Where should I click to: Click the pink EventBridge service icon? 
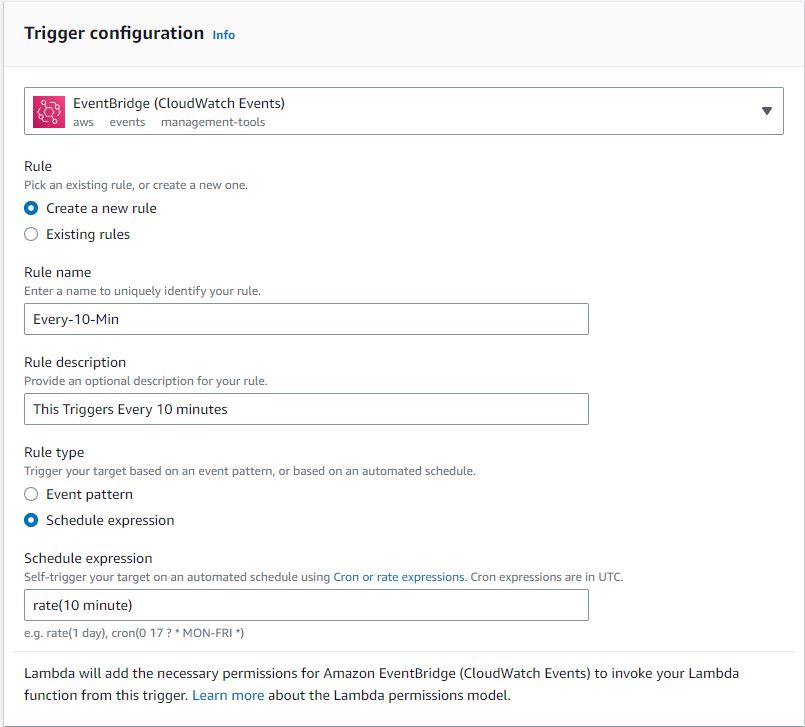click(49, 111)
